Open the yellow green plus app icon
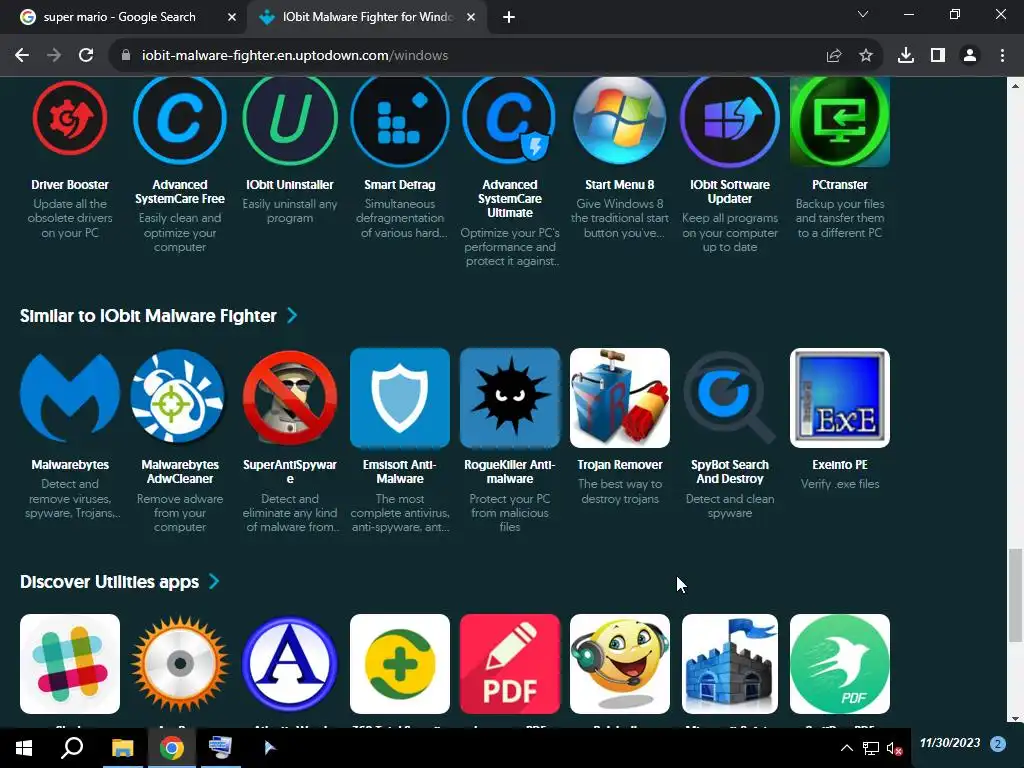 point(400,664)
